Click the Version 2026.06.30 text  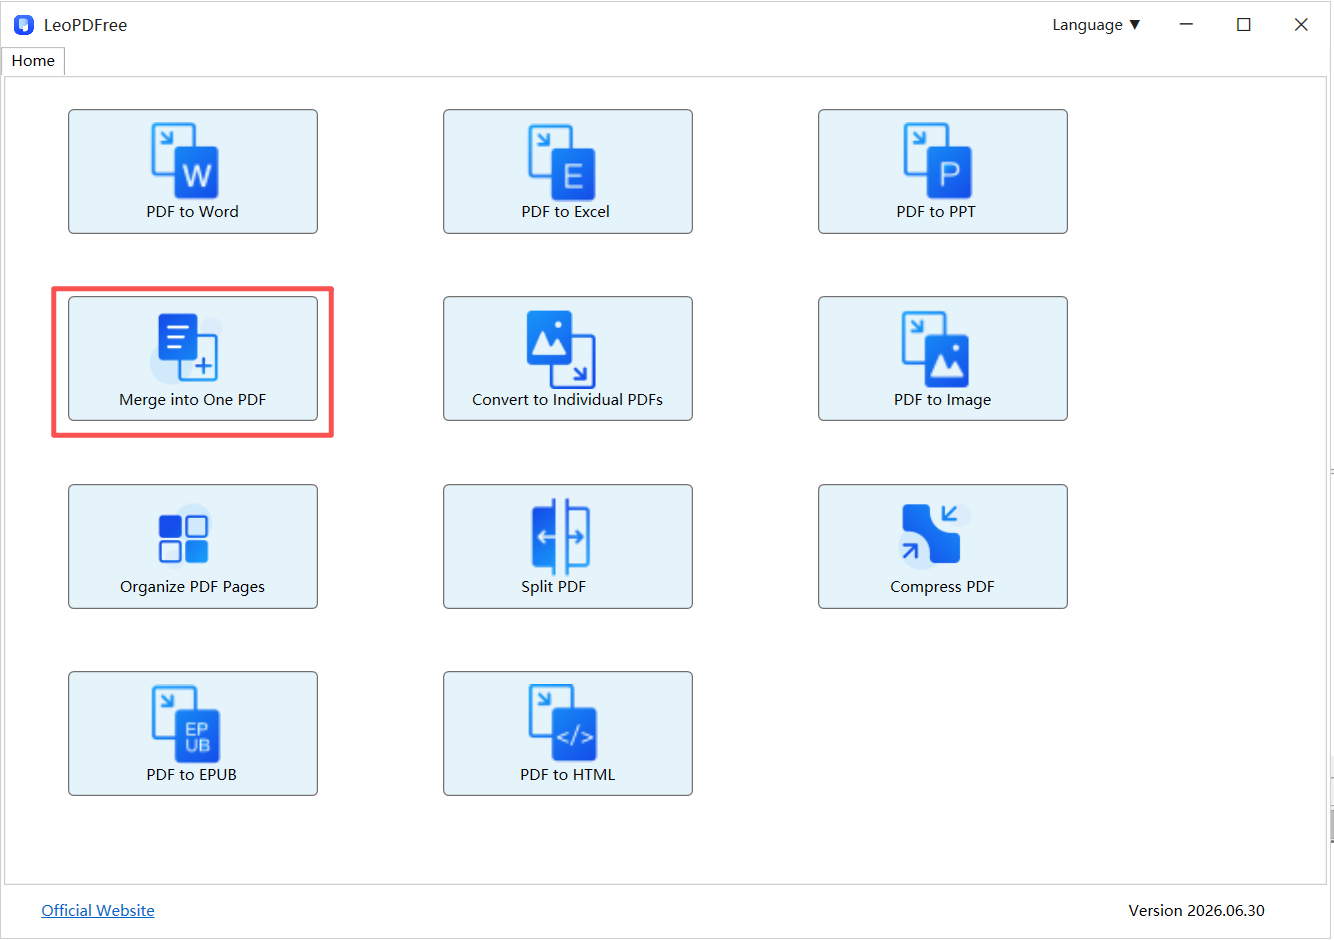(1196, 910)
